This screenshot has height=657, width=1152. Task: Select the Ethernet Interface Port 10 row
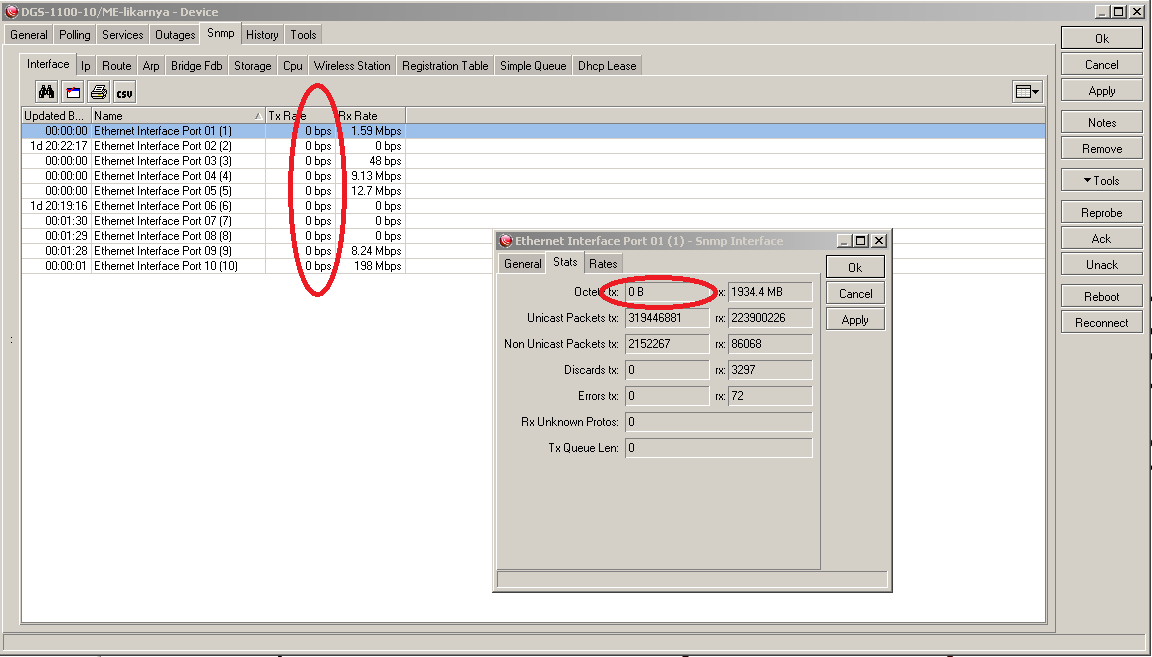[x=165, y=266]
